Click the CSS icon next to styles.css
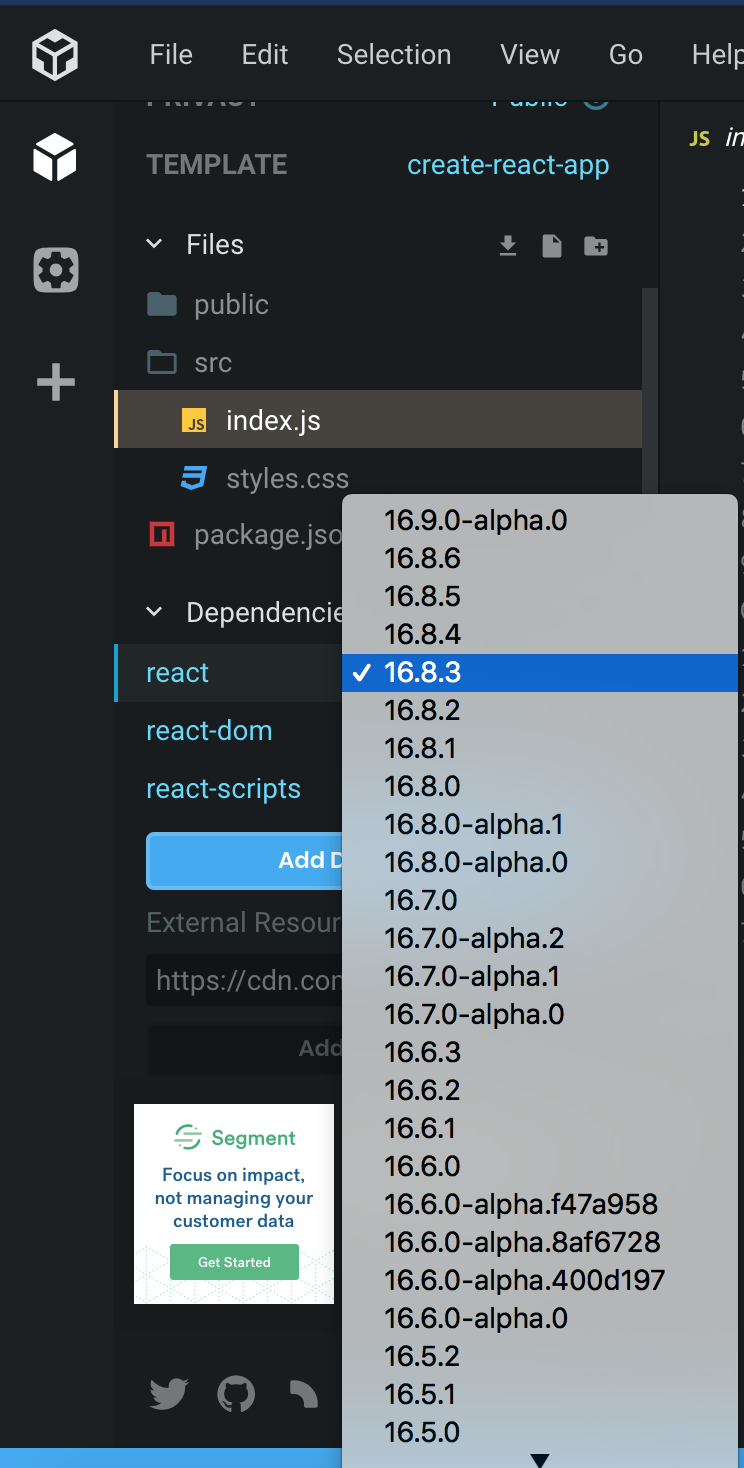 pyautogui.click(x=194, y=478)
